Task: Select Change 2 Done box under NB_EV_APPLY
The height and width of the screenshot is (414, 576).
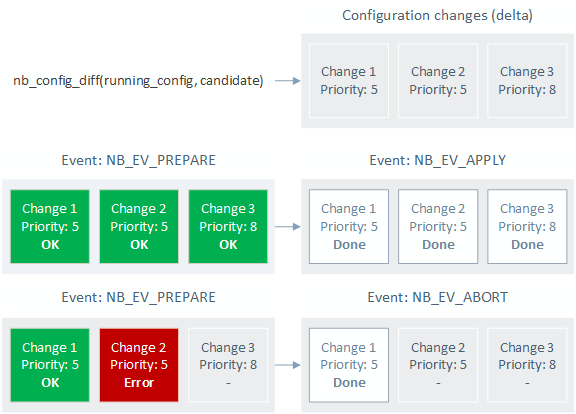Action: point(438,226)
